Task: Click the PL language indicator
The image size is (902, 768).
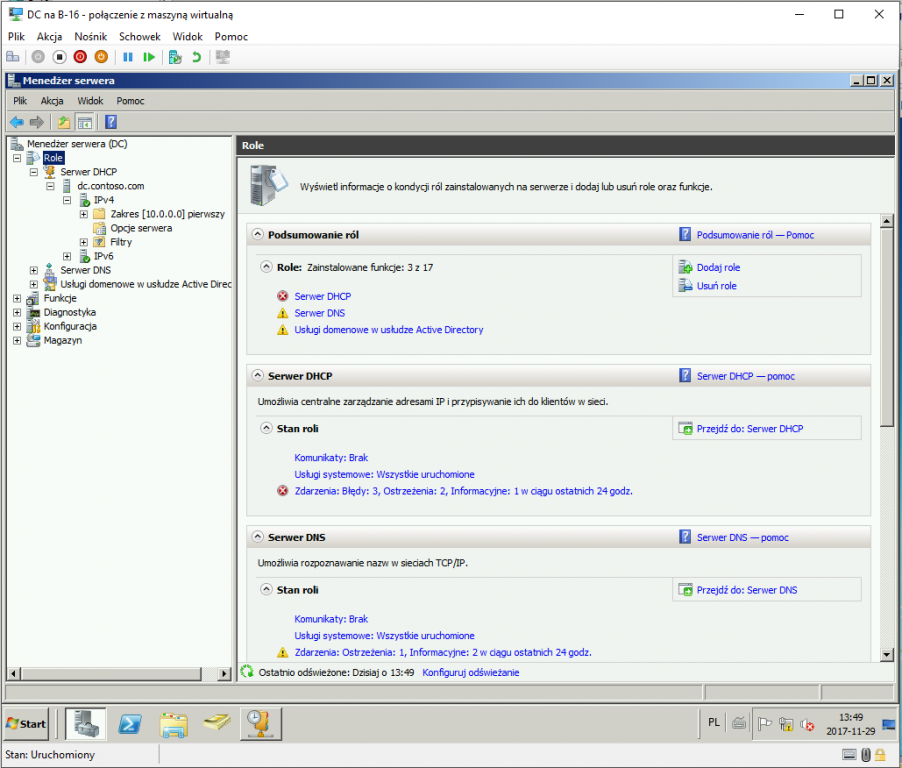Action: (x=714, y=723)
